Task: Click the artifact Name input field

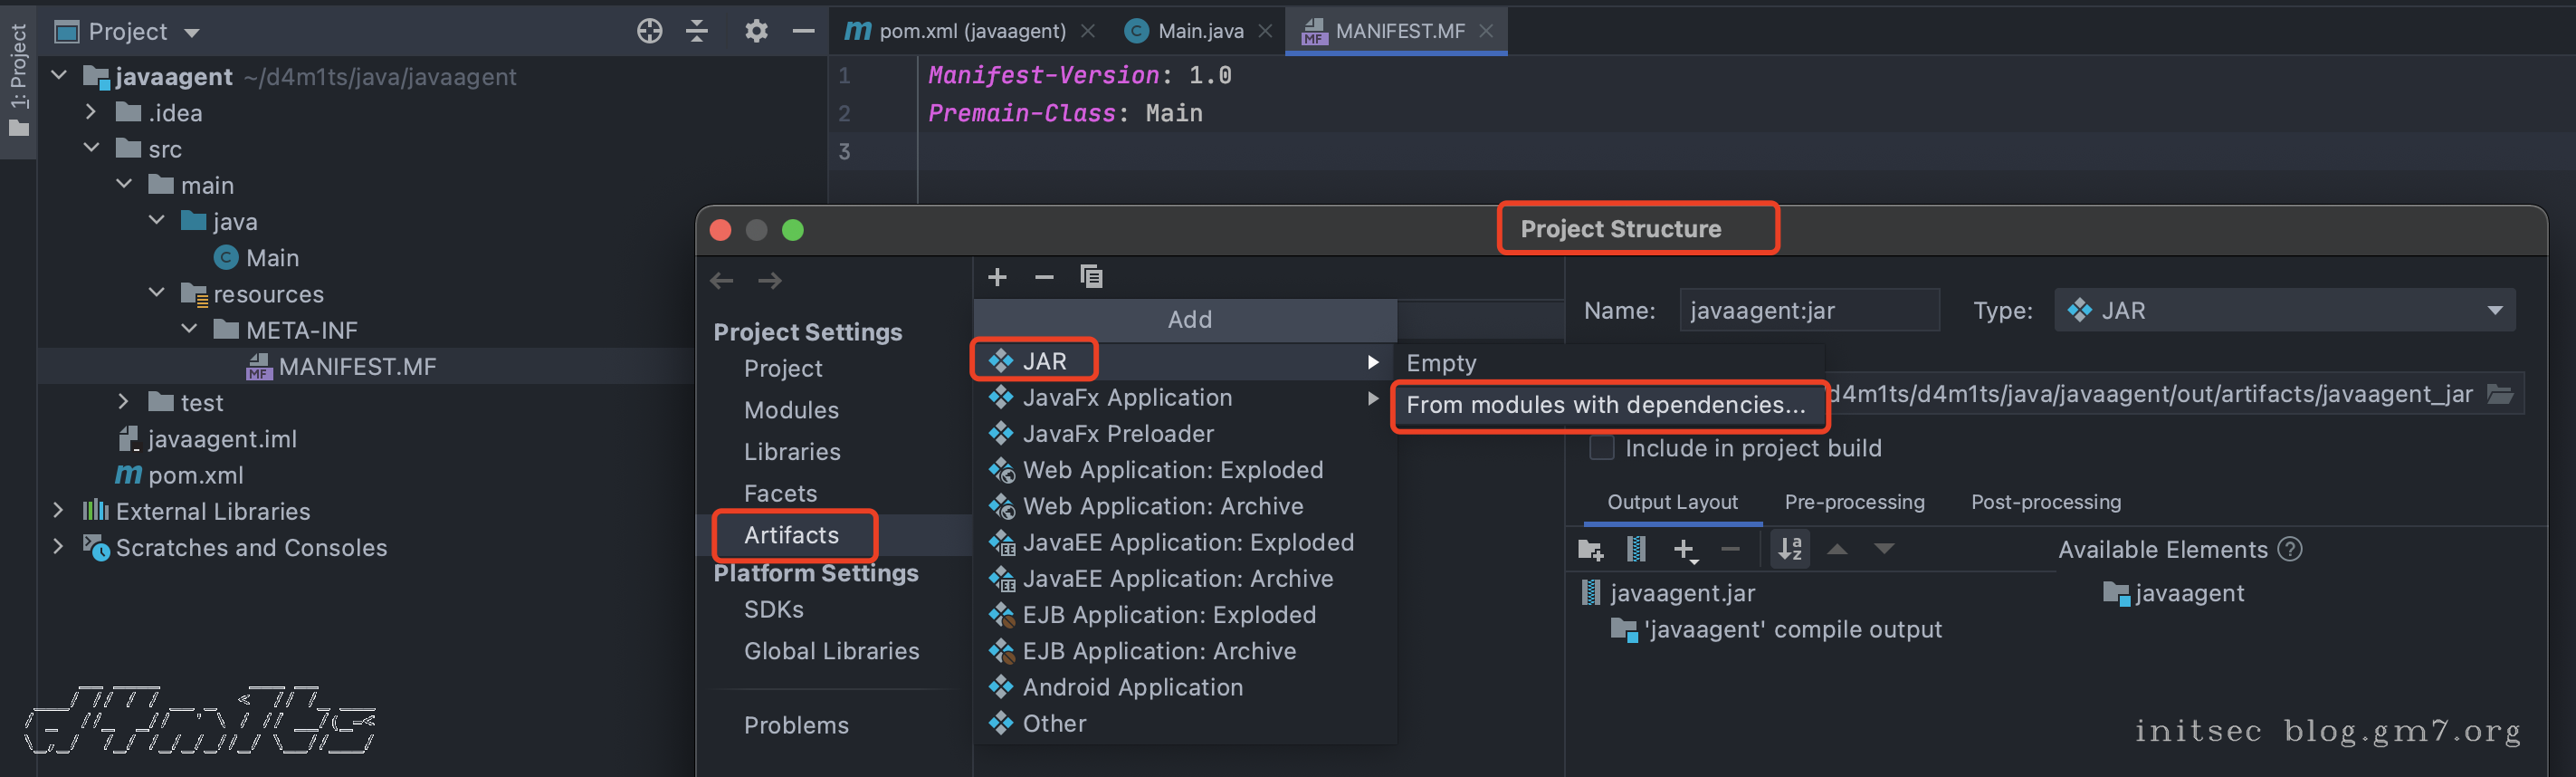Action: 1808,311
